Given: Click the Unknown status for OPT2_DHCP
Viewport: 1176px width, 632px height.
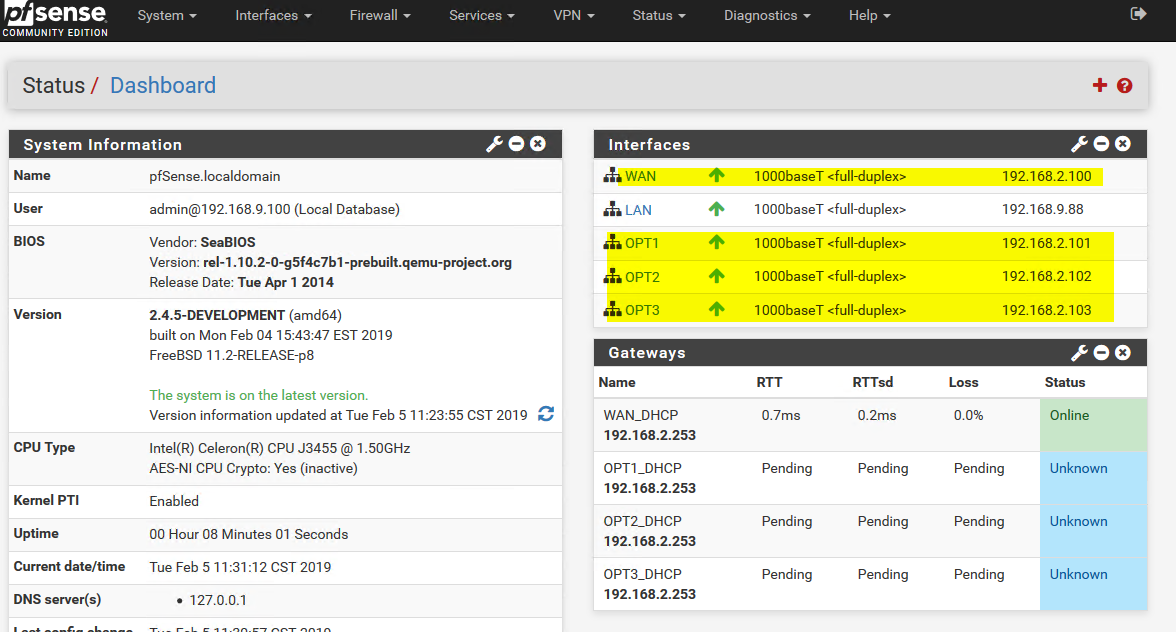Looking at the screenshot, I should click(1078, 522).
